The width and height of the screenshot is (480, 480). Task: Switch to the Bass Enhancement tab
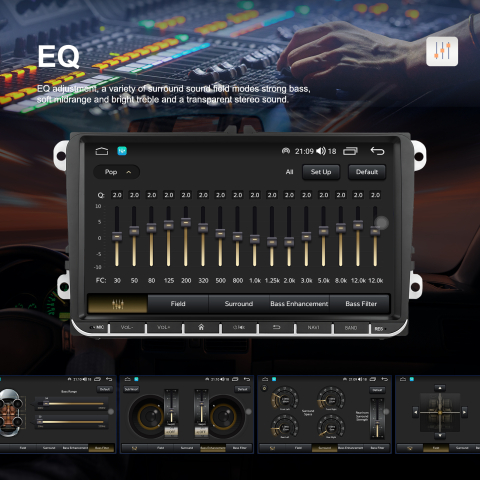[299, 304]
